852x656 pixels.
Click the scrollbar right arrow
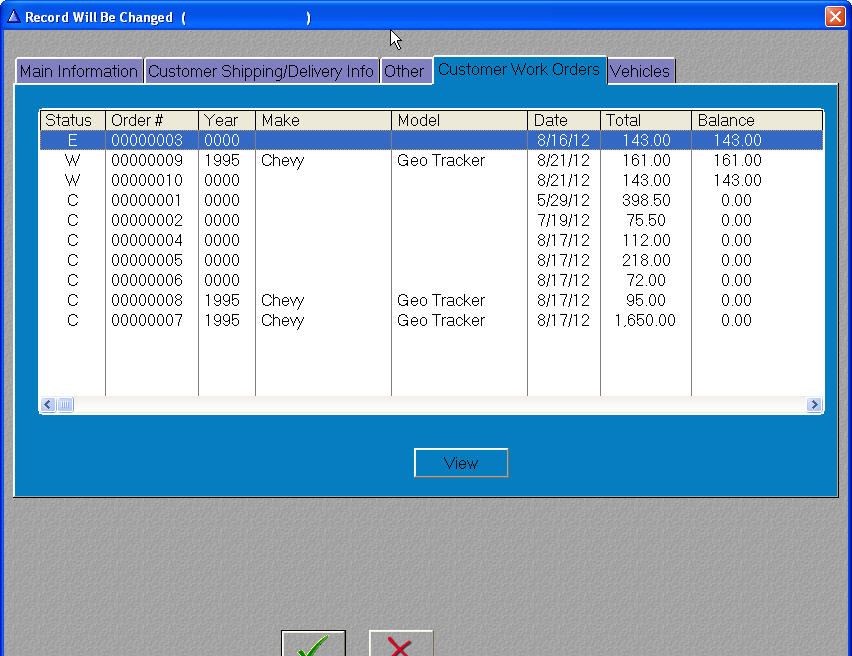point(814,405)
